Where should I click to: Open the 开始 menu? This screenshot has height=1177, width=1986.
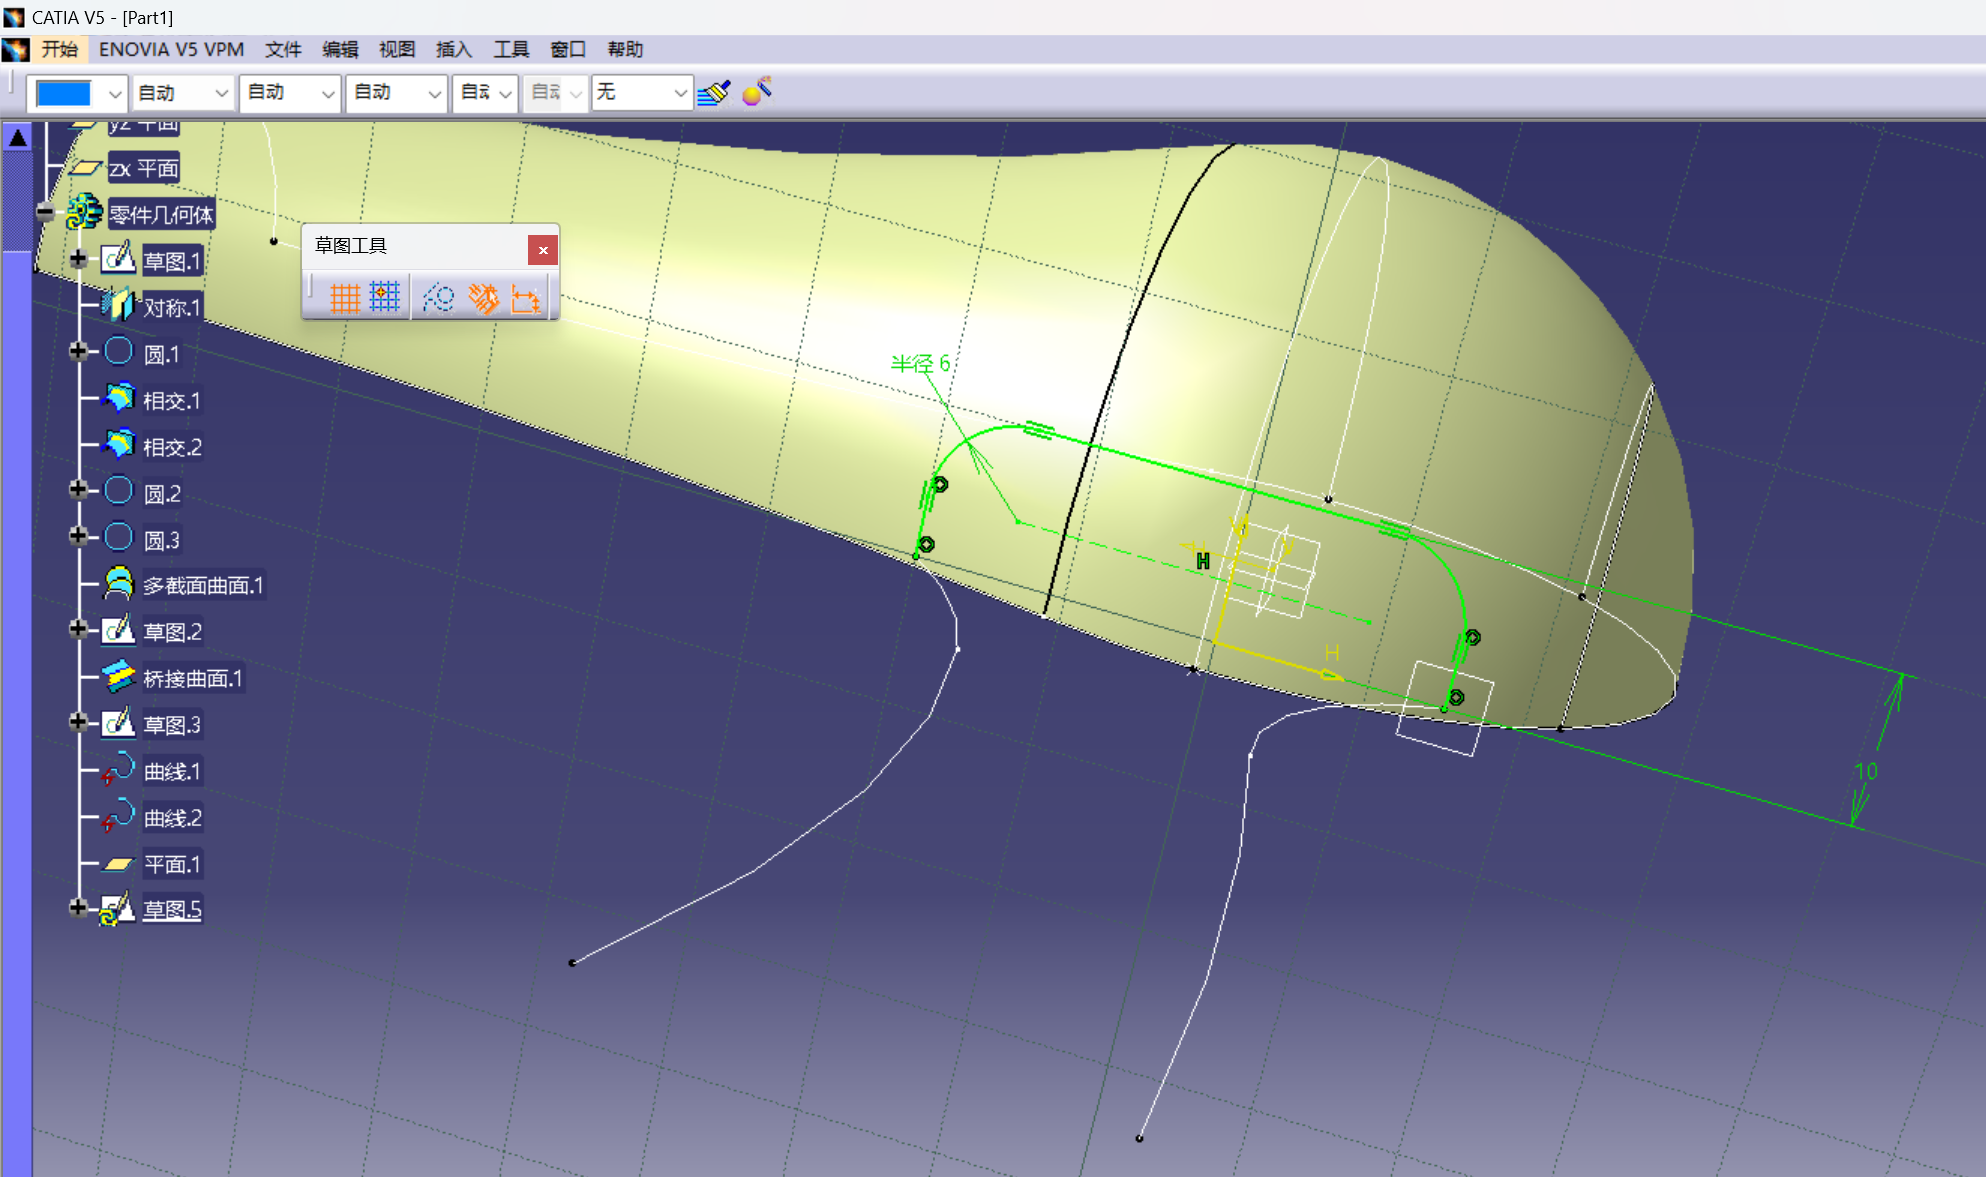pyautogui.click(x=60, y=49)
